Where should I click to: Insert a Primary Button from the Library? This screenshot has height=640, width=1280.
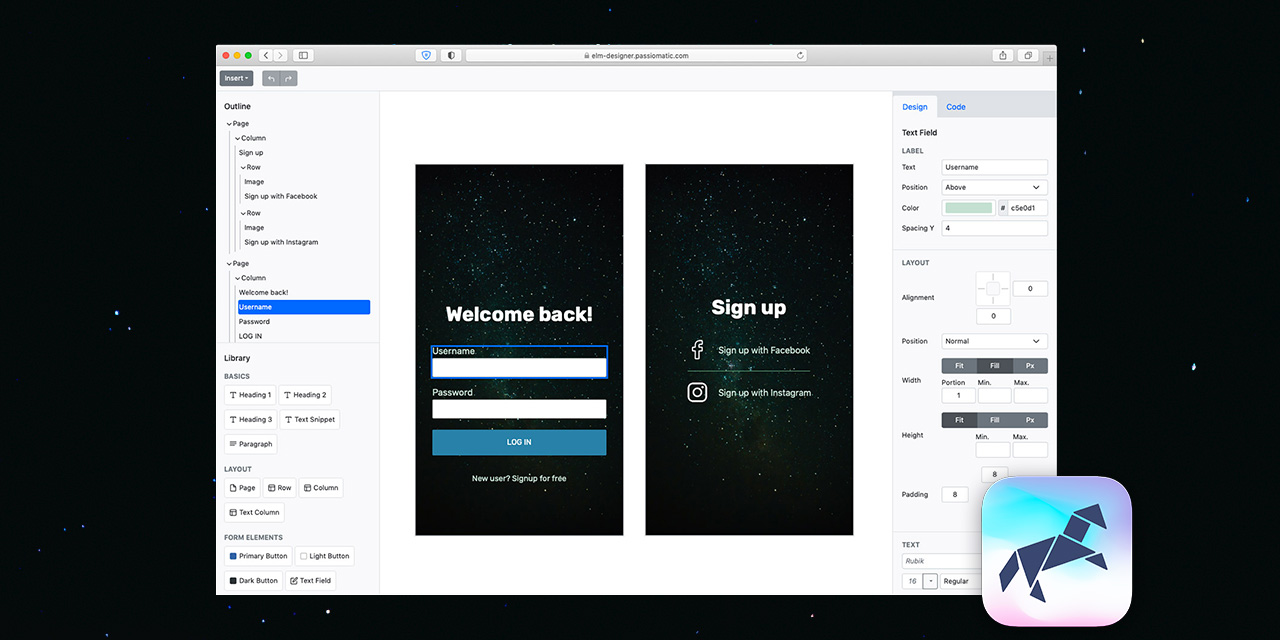258,556
